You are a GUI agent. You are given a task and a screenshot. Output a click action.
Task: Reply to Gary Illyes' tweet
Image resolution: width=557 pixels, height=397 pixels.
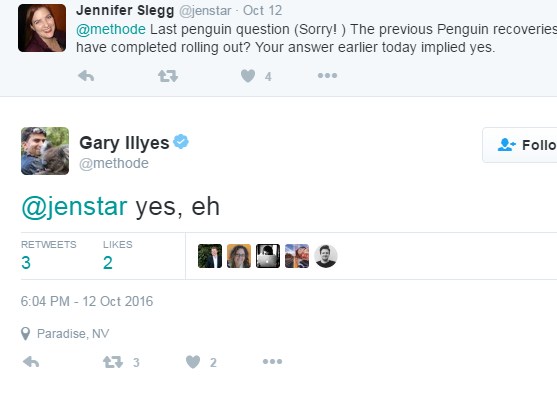point(31,362)
